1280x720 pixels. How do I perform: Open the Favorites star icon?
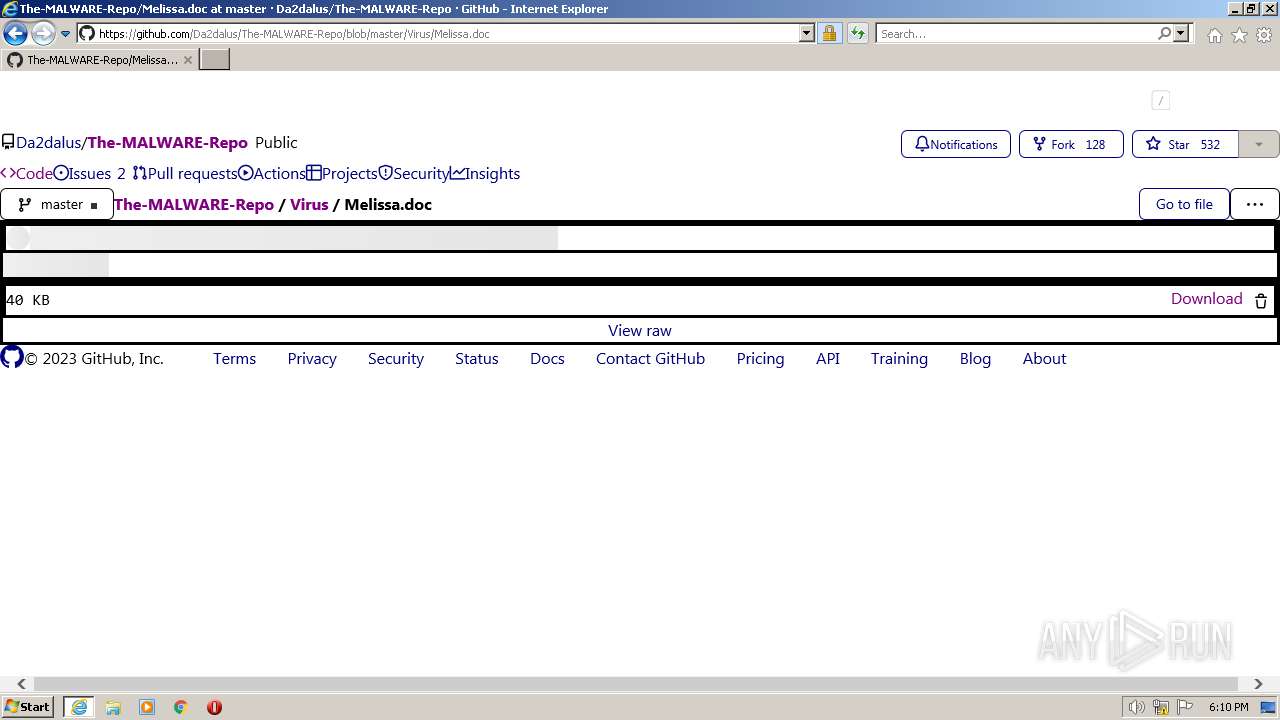coord(1239,35)
